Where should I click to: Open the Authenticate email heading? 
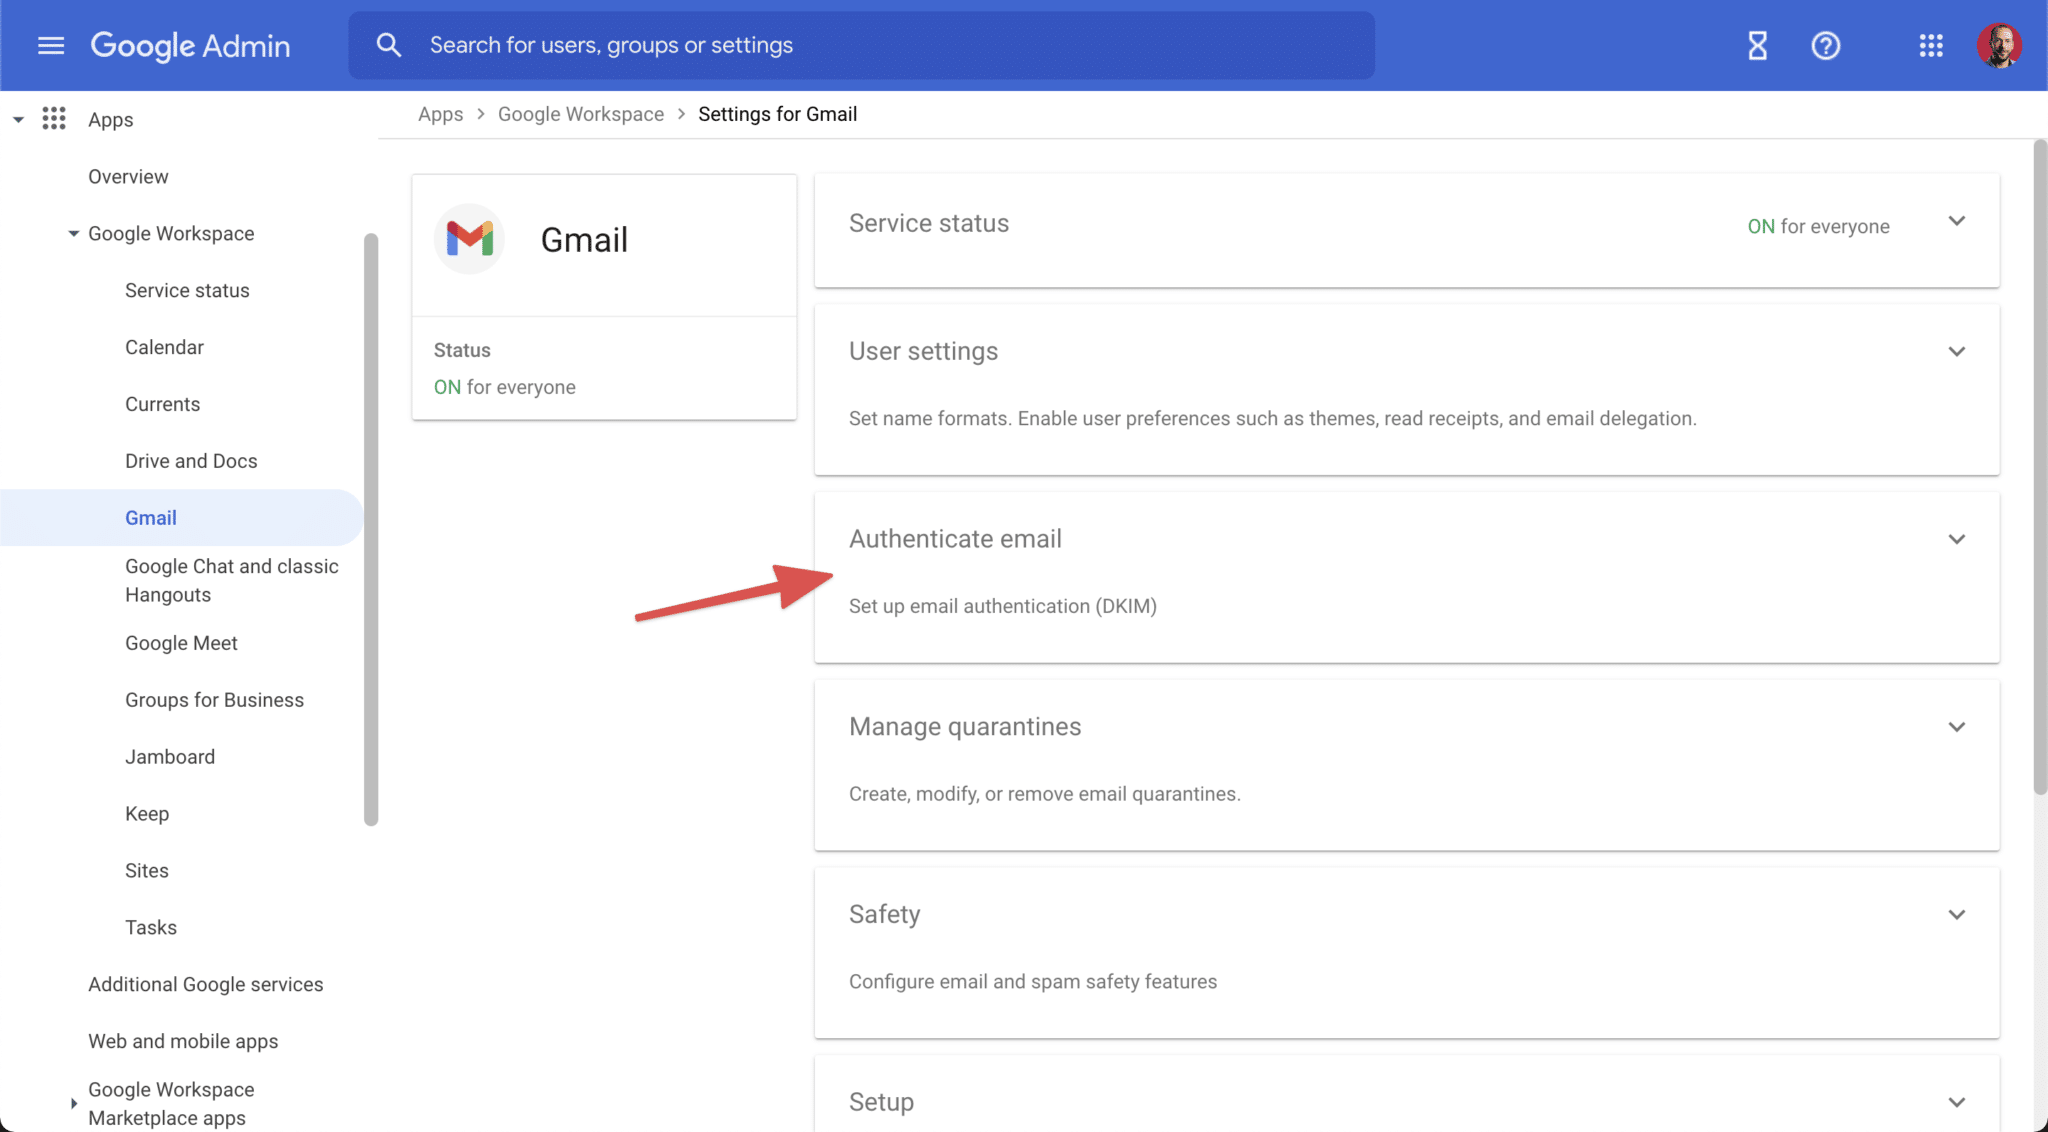955,539
